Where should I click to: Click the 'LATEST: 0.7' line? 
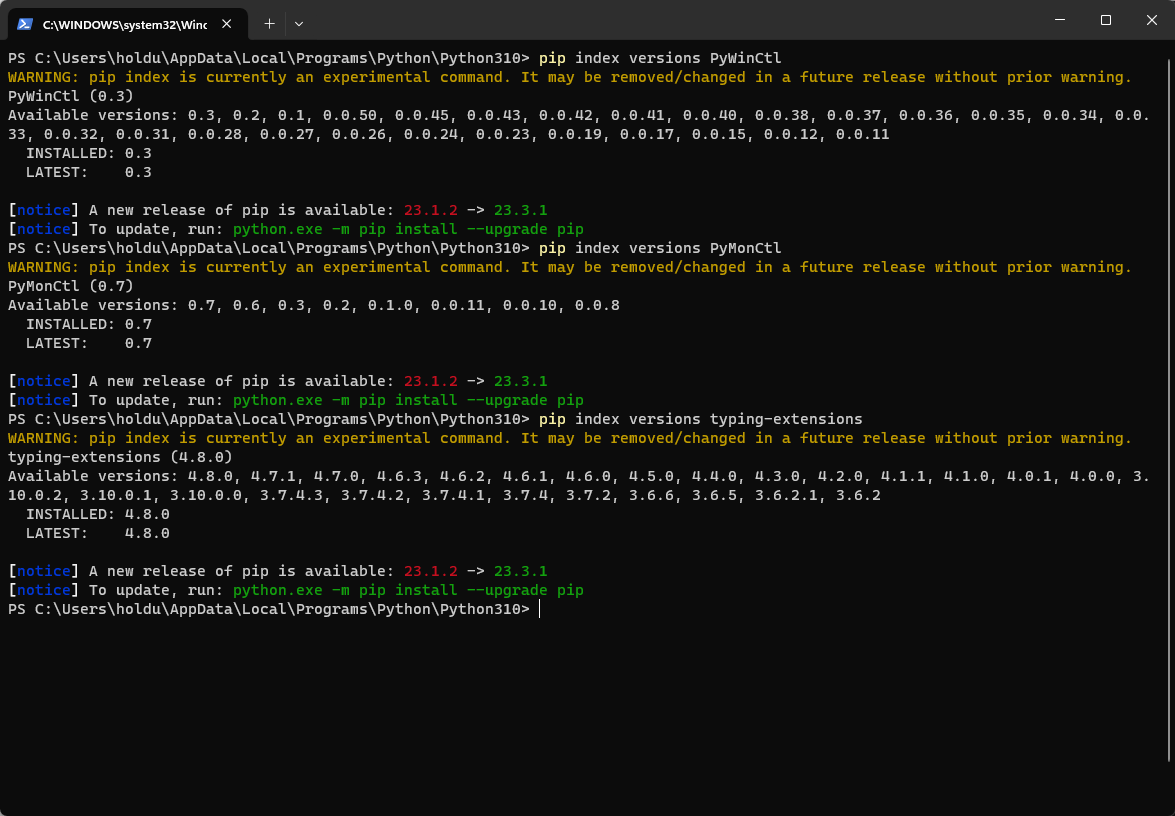[x=88, y=343]
